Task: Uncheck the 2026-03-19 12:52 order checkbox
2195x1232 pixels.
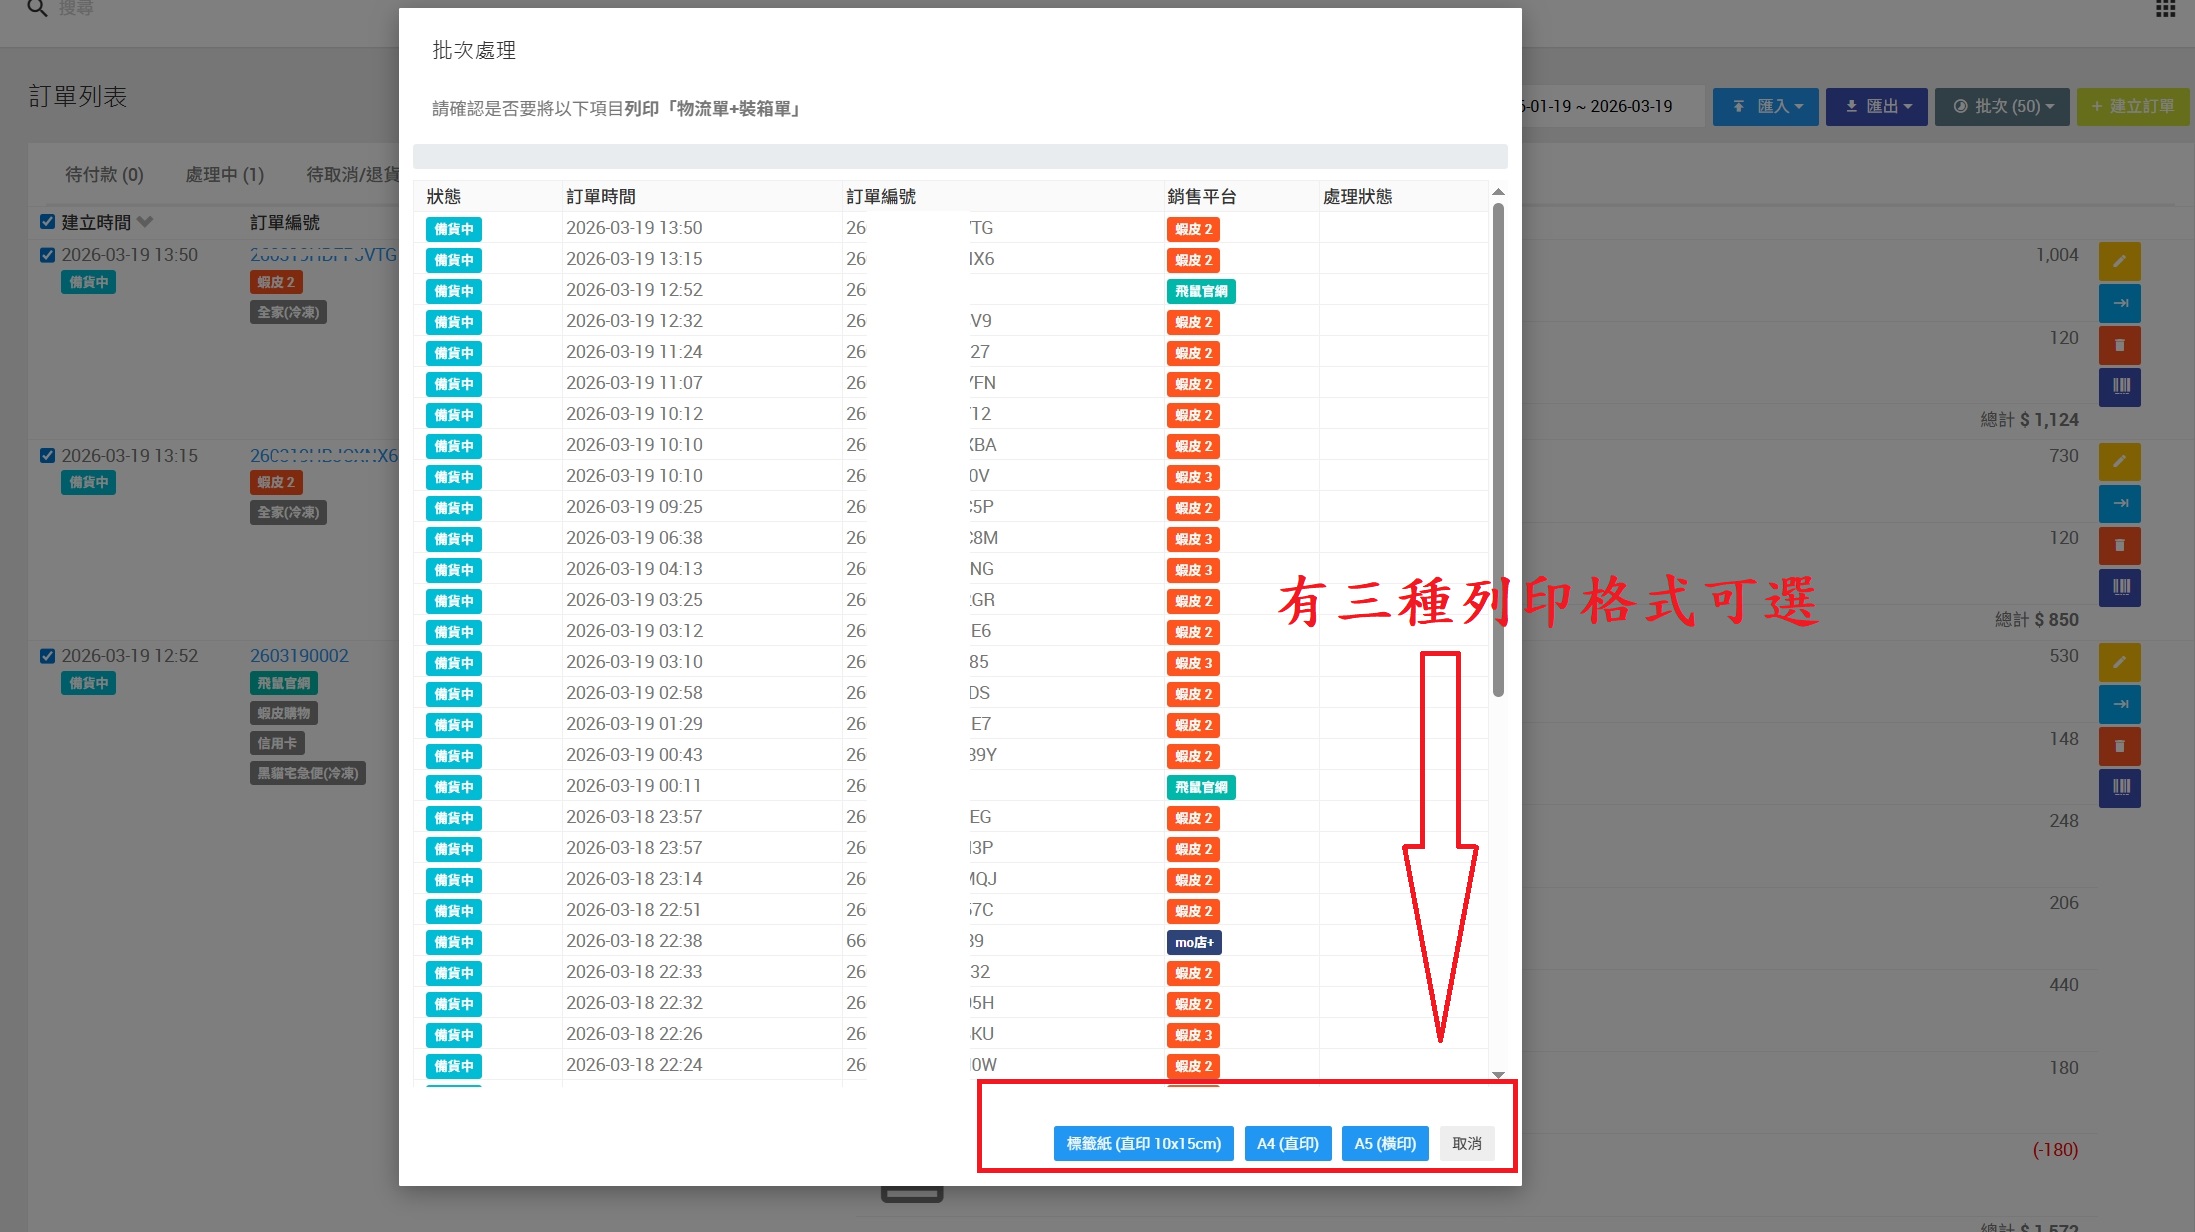Action: coord(47,656)
